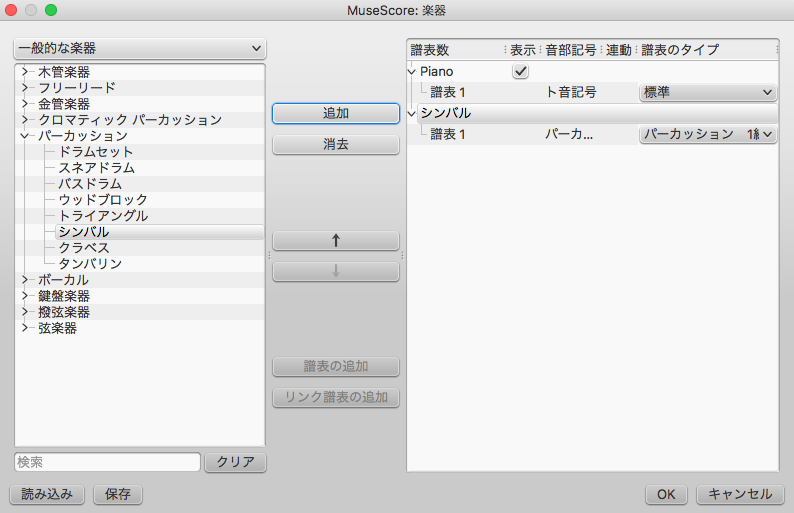Select クラベス instrument
This screenshot has height=513, width=794.
84,248
